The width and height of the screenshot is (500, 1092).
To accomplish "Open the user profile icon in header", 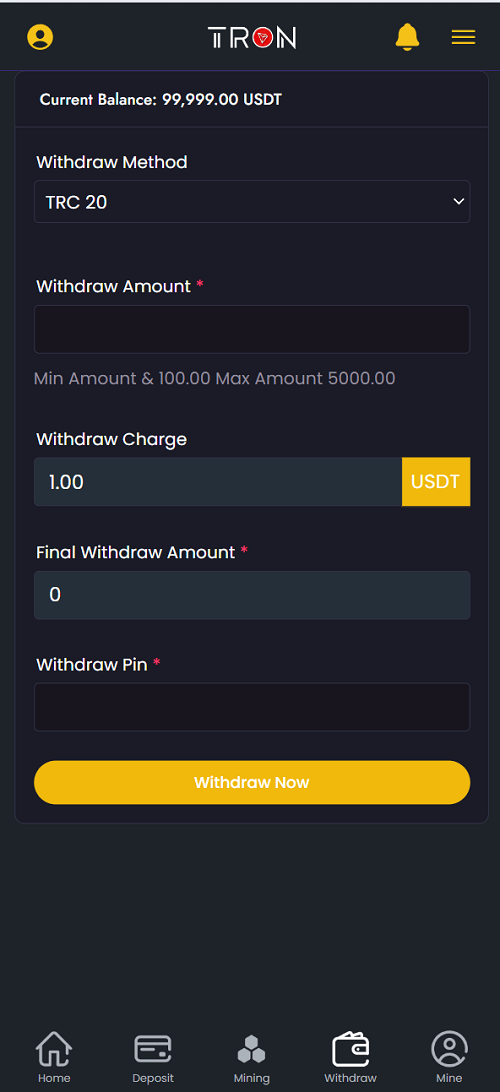I will click(40, 37).
